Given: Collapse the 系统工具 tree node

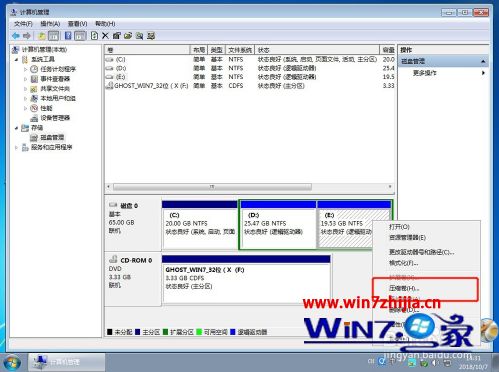Looking at the screenshot, I should pyautogui.click(x=16, y=59).
